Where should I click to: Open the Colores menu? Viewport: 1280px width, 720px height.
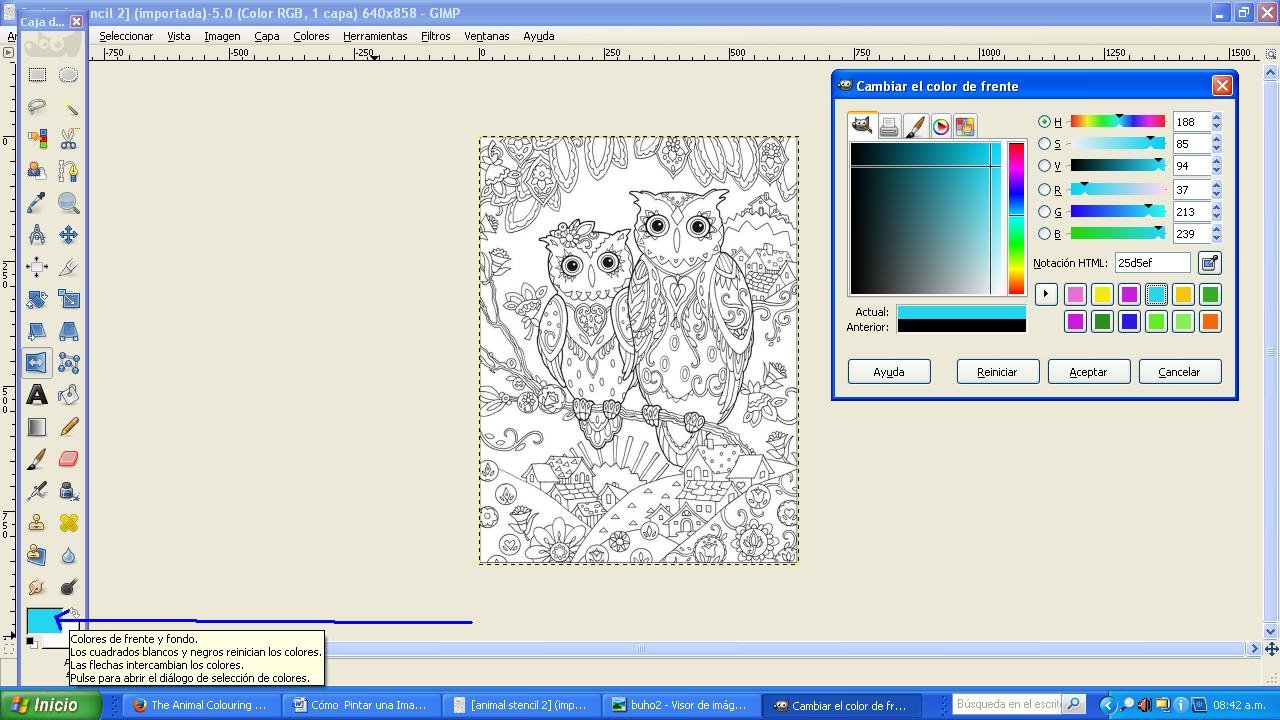click(x=311, y=36)
